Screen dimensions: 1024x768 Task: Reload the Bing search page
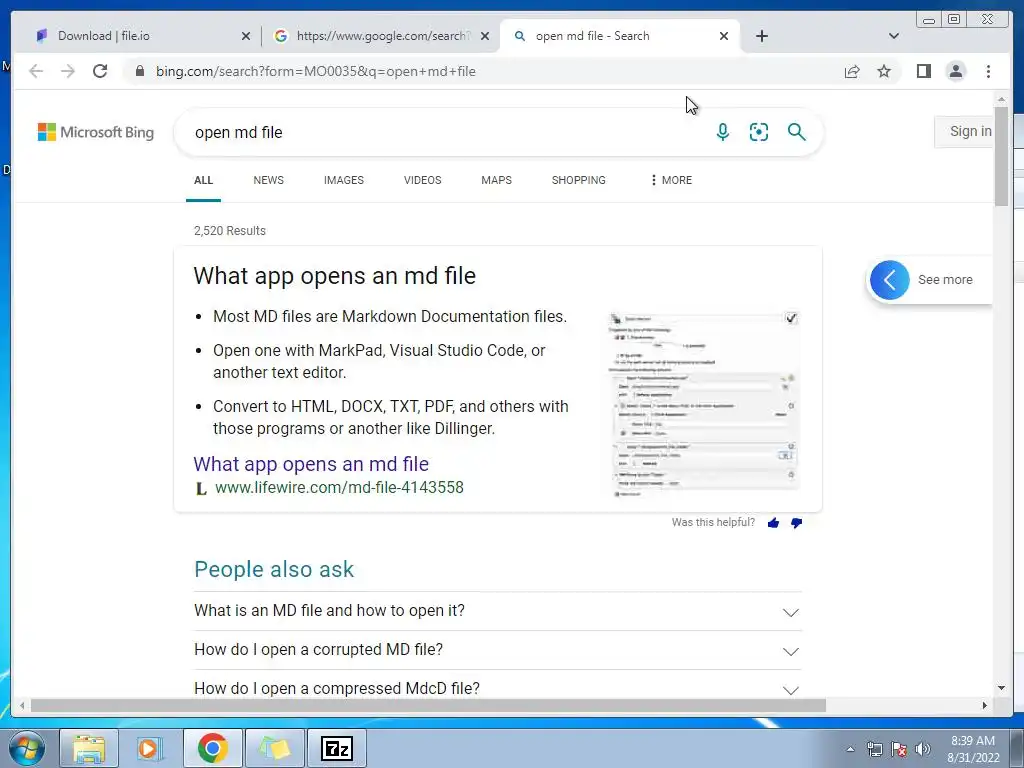(100, 71)
